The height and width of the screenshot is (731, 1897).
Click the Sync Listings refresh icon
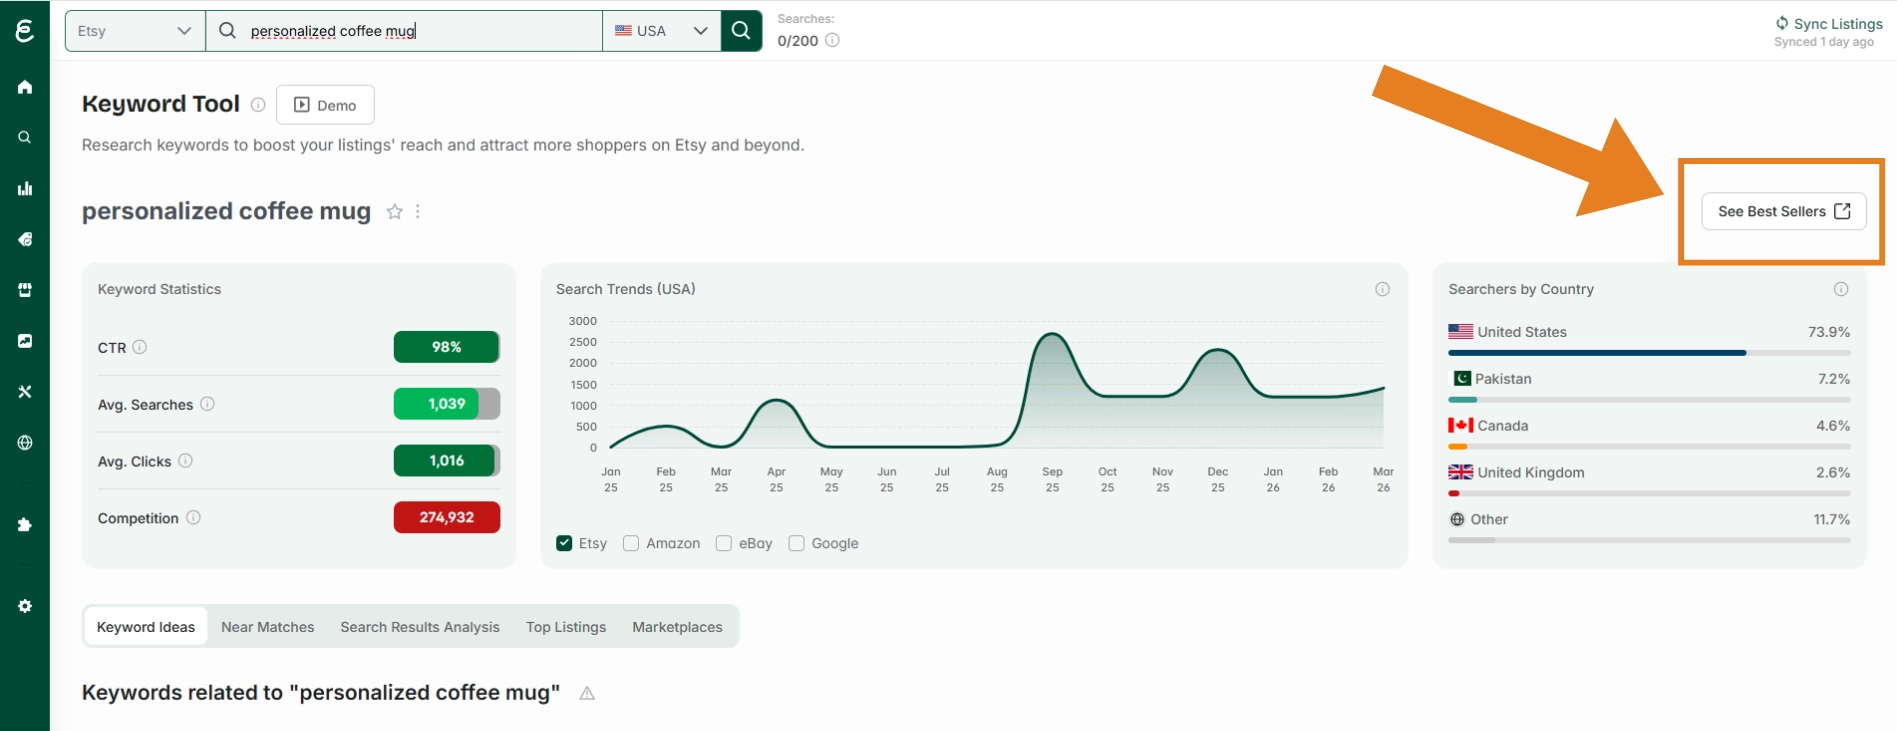click(1782, 23)
